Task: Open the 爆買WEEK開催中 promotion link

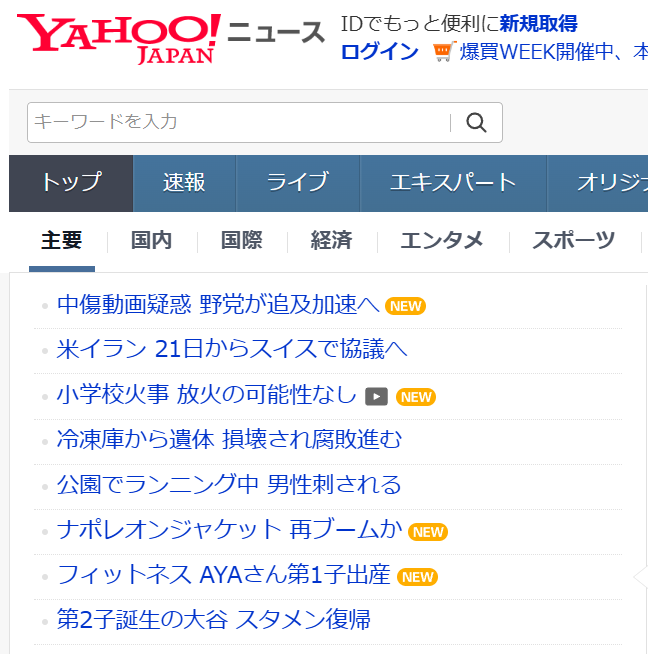Action: 553,52
